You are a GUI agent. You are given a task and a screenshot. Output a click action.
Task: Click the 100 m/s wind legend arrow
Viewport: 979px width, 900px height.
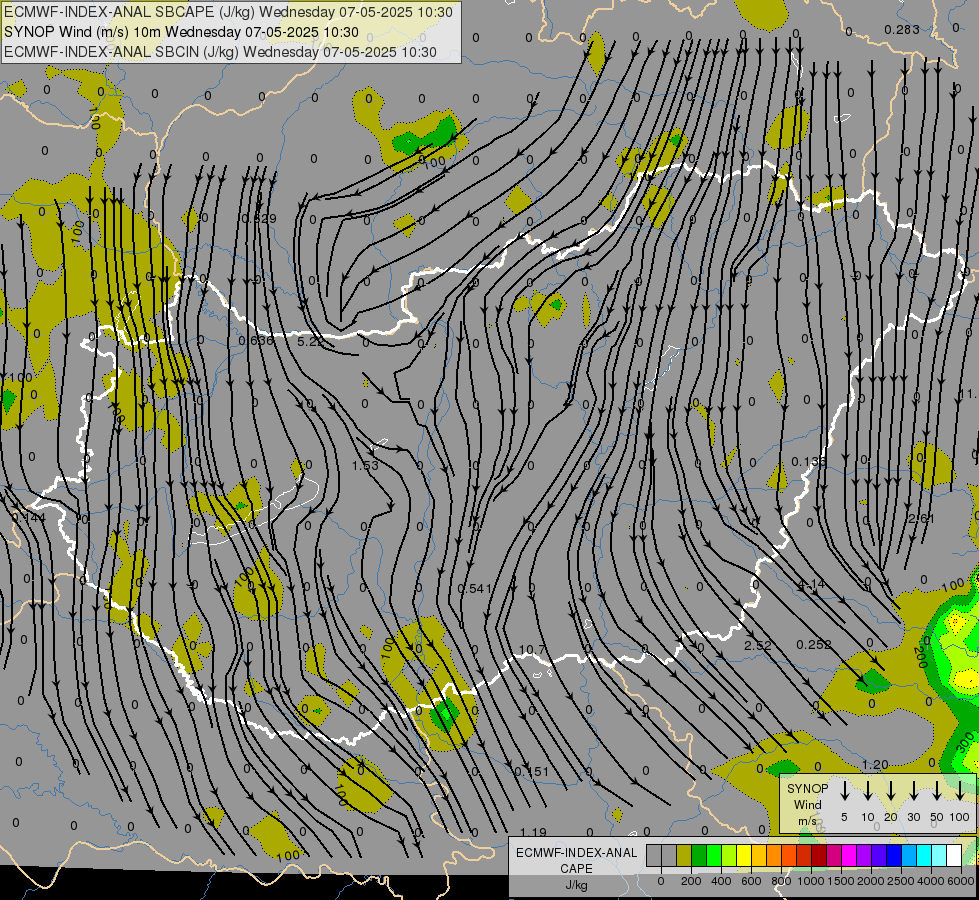pyautogui.click(x=960, y=790)
